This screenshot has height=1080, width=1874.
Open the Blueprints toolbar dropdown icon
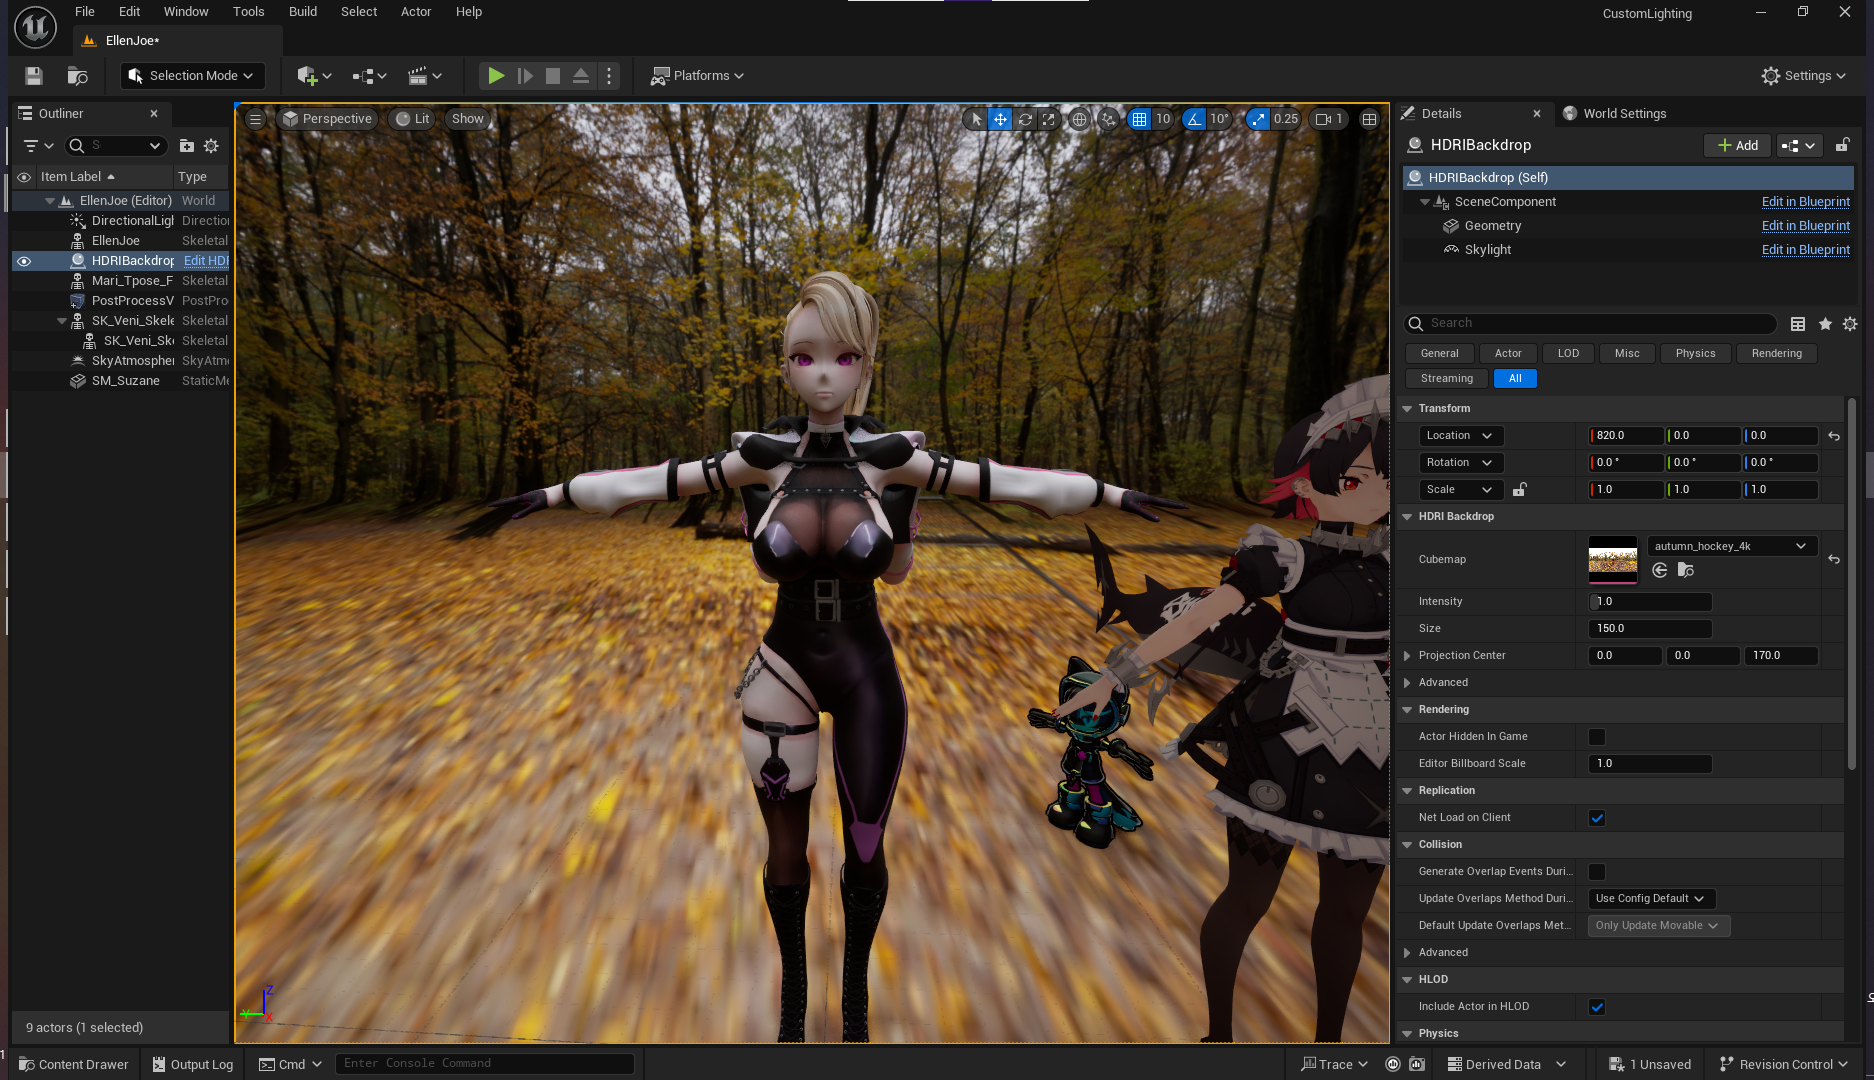tap(369, 76)
